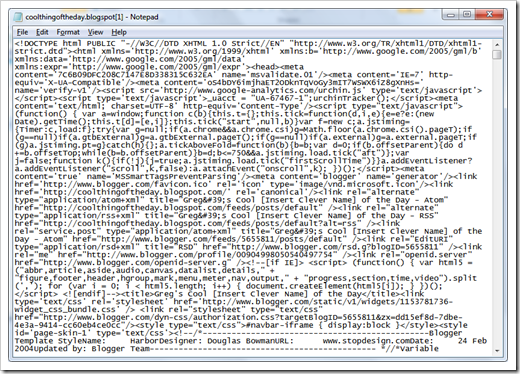Close the Notepad window
The width and height of the screenshot is (520, 374).
(x=489, y=15)
